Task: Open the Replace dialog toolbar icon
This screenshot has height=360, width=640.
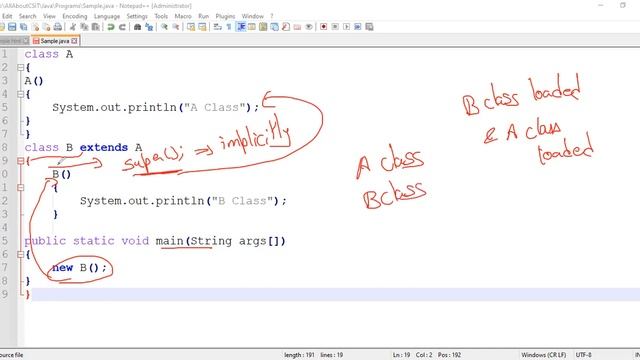Action: pyautogui.click(x=149, y=27)
